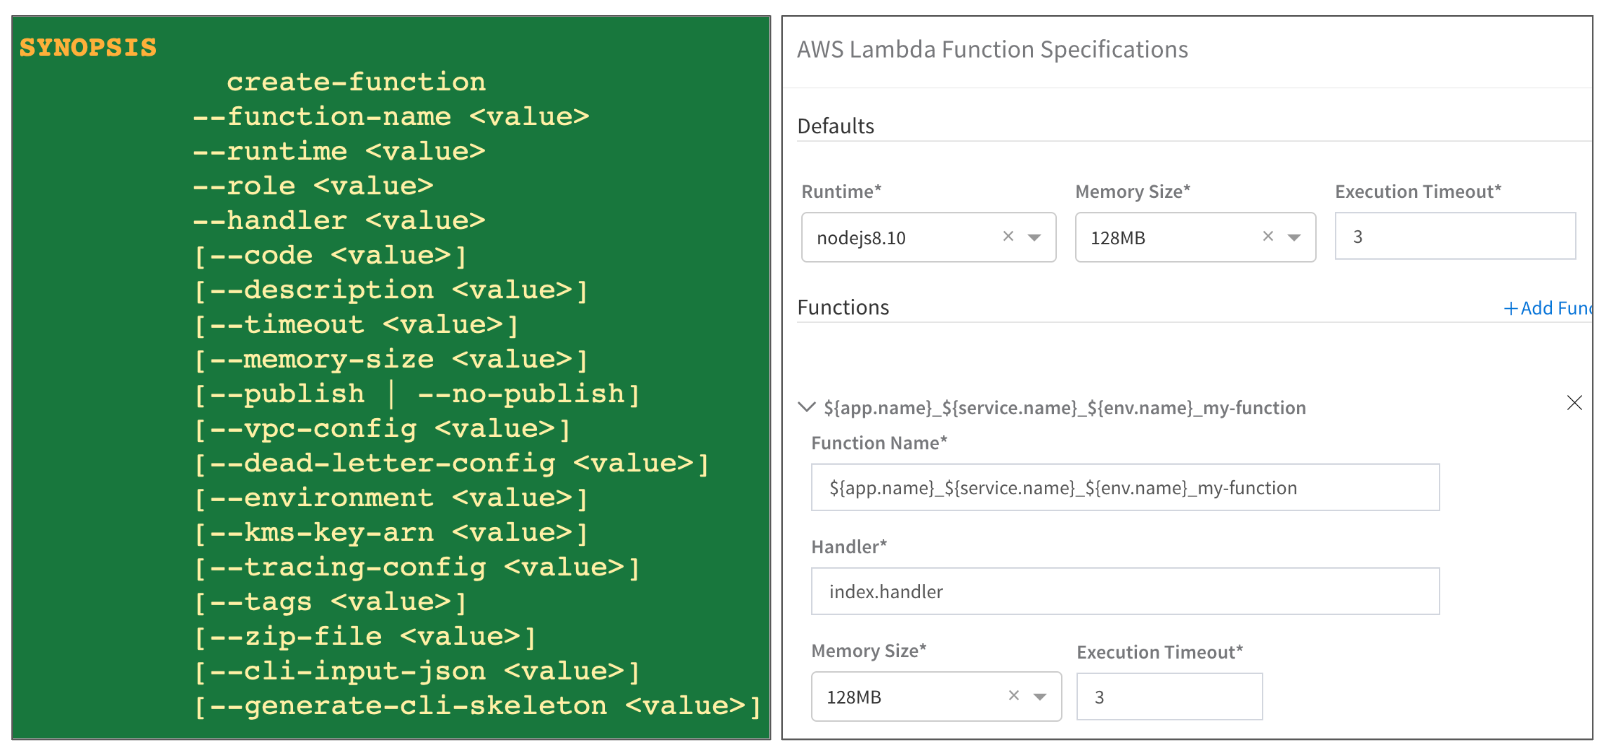The width and height of the screenshot is (1602, 754).
Task: Click the [--dead-letter-config <value>] line
Action: pyautogui.click(x=452, y=463)
